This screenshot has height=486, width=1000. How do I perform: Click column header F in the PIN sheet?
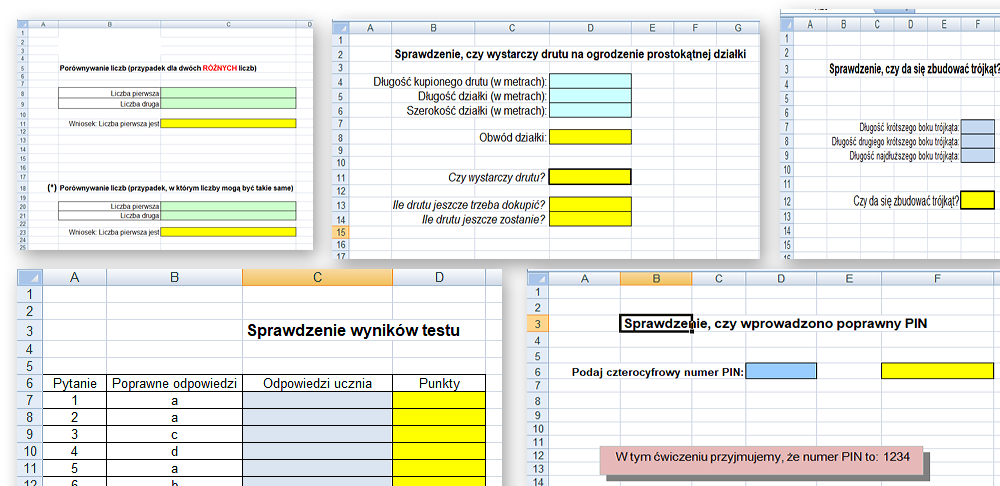pyautogui.click(x=937, y=280)
